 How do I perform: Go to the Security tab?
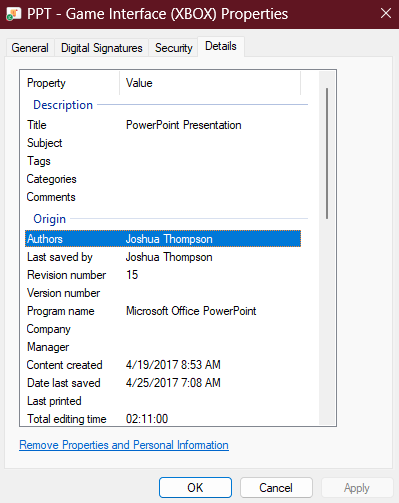(x=173, y=48)
